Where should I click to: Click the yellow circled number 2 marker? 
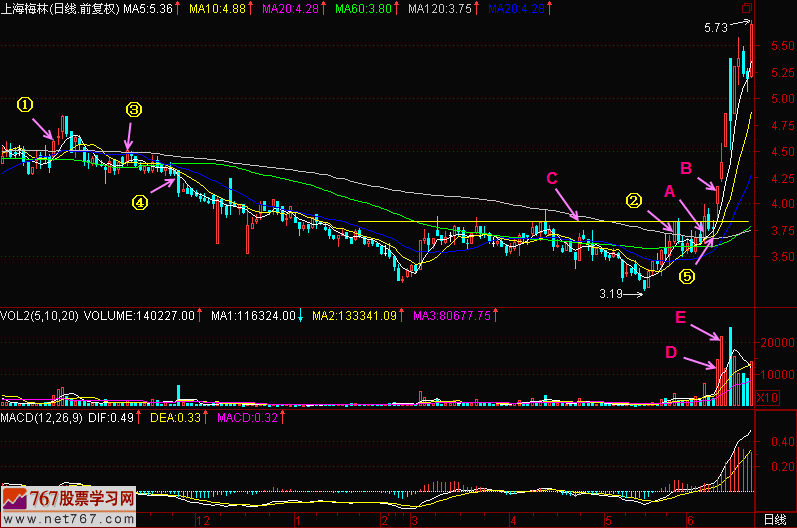tap(633, 199)
